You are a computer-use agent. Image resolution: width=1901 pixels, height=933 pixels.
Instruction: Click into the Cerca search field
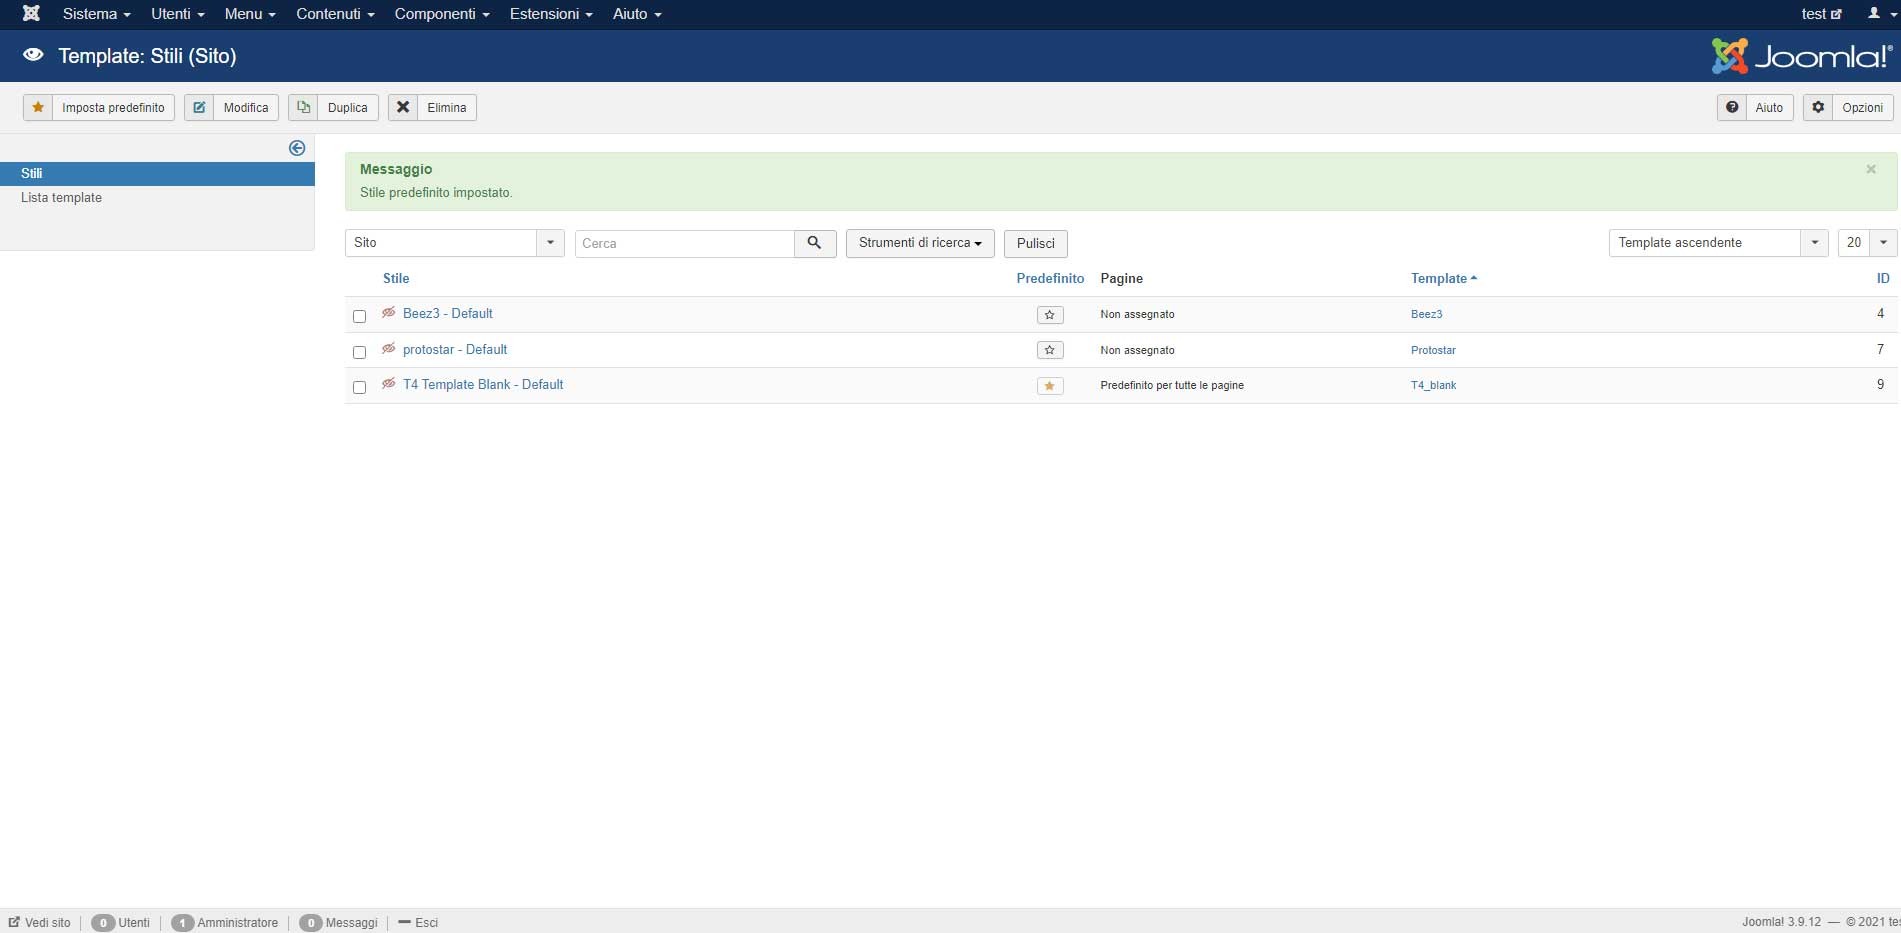pyautogui.click(x=684, y=243)
